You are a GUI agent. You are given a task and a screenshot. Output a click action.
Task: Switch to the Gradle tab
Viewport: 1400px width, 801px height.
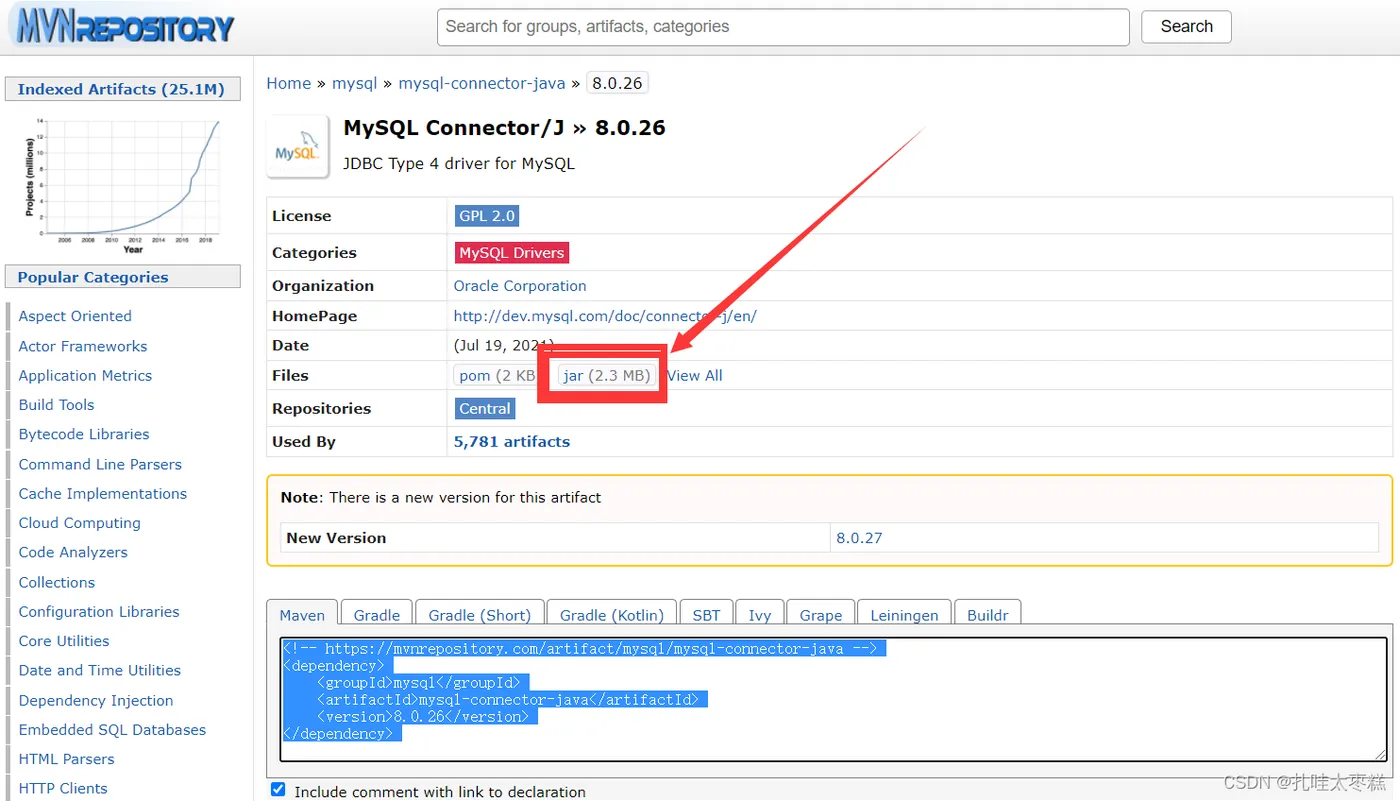pos(377,614)
